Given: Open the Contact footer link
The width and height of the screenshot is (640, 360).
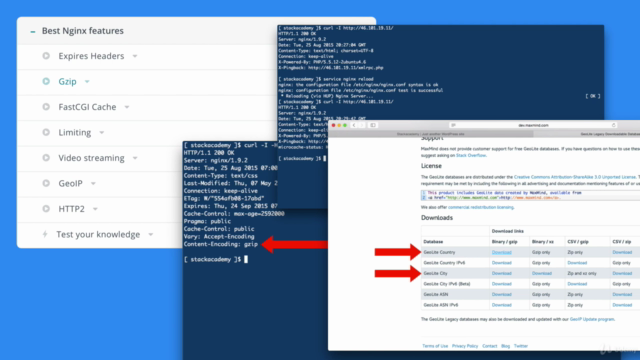Looking at the screenshot, I should (x=489, y=346).
